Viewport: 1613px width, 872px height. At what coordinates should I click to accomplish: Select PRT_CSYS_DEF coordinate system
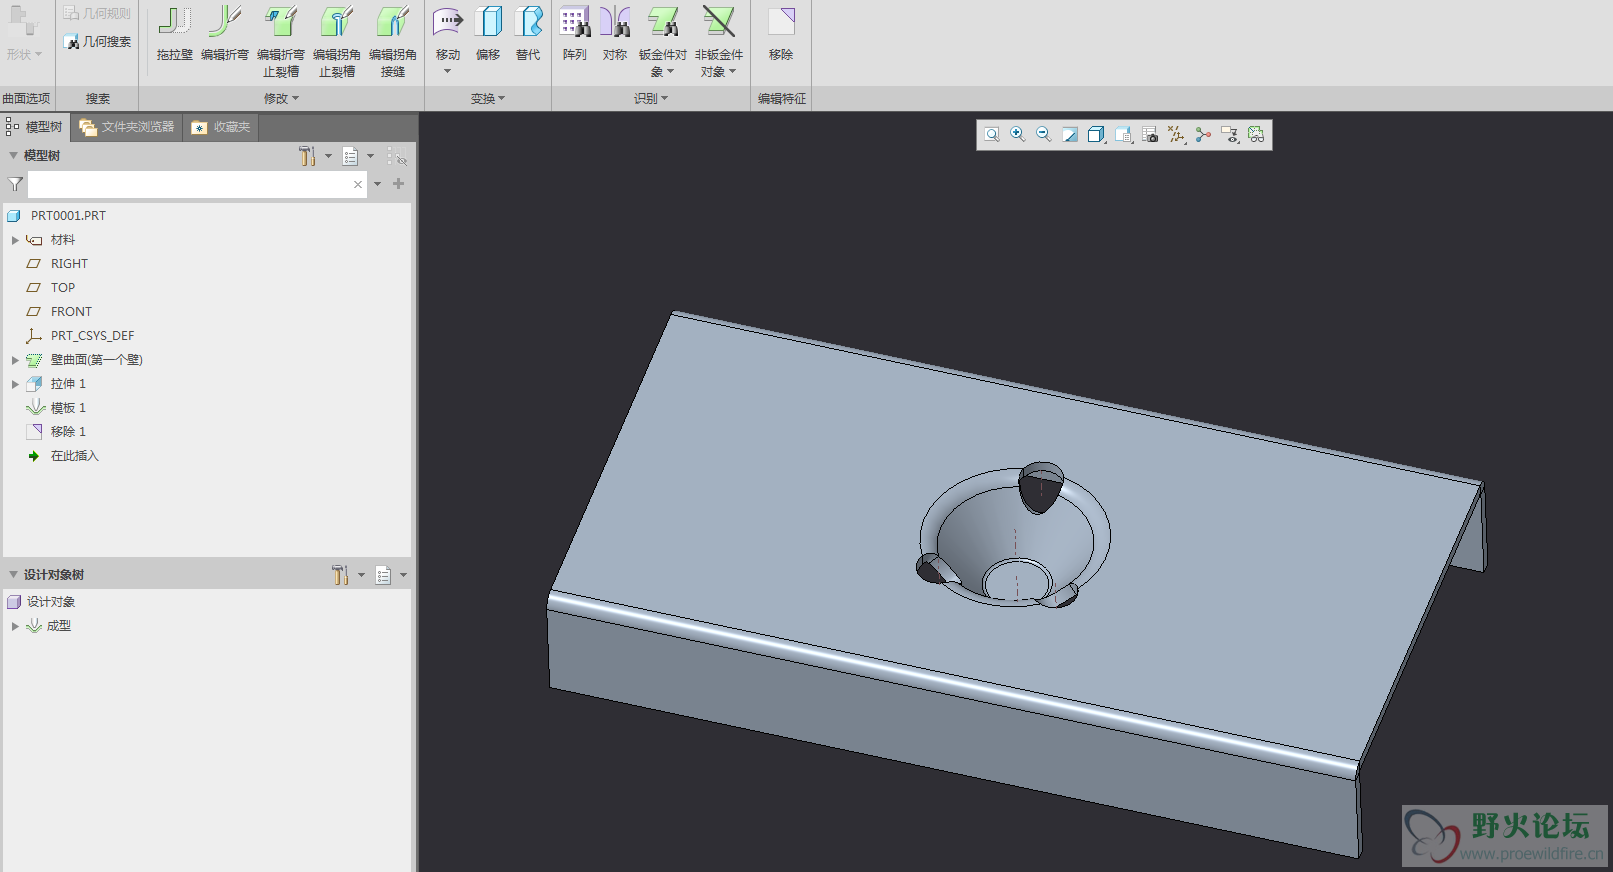(x=92, y=336)
